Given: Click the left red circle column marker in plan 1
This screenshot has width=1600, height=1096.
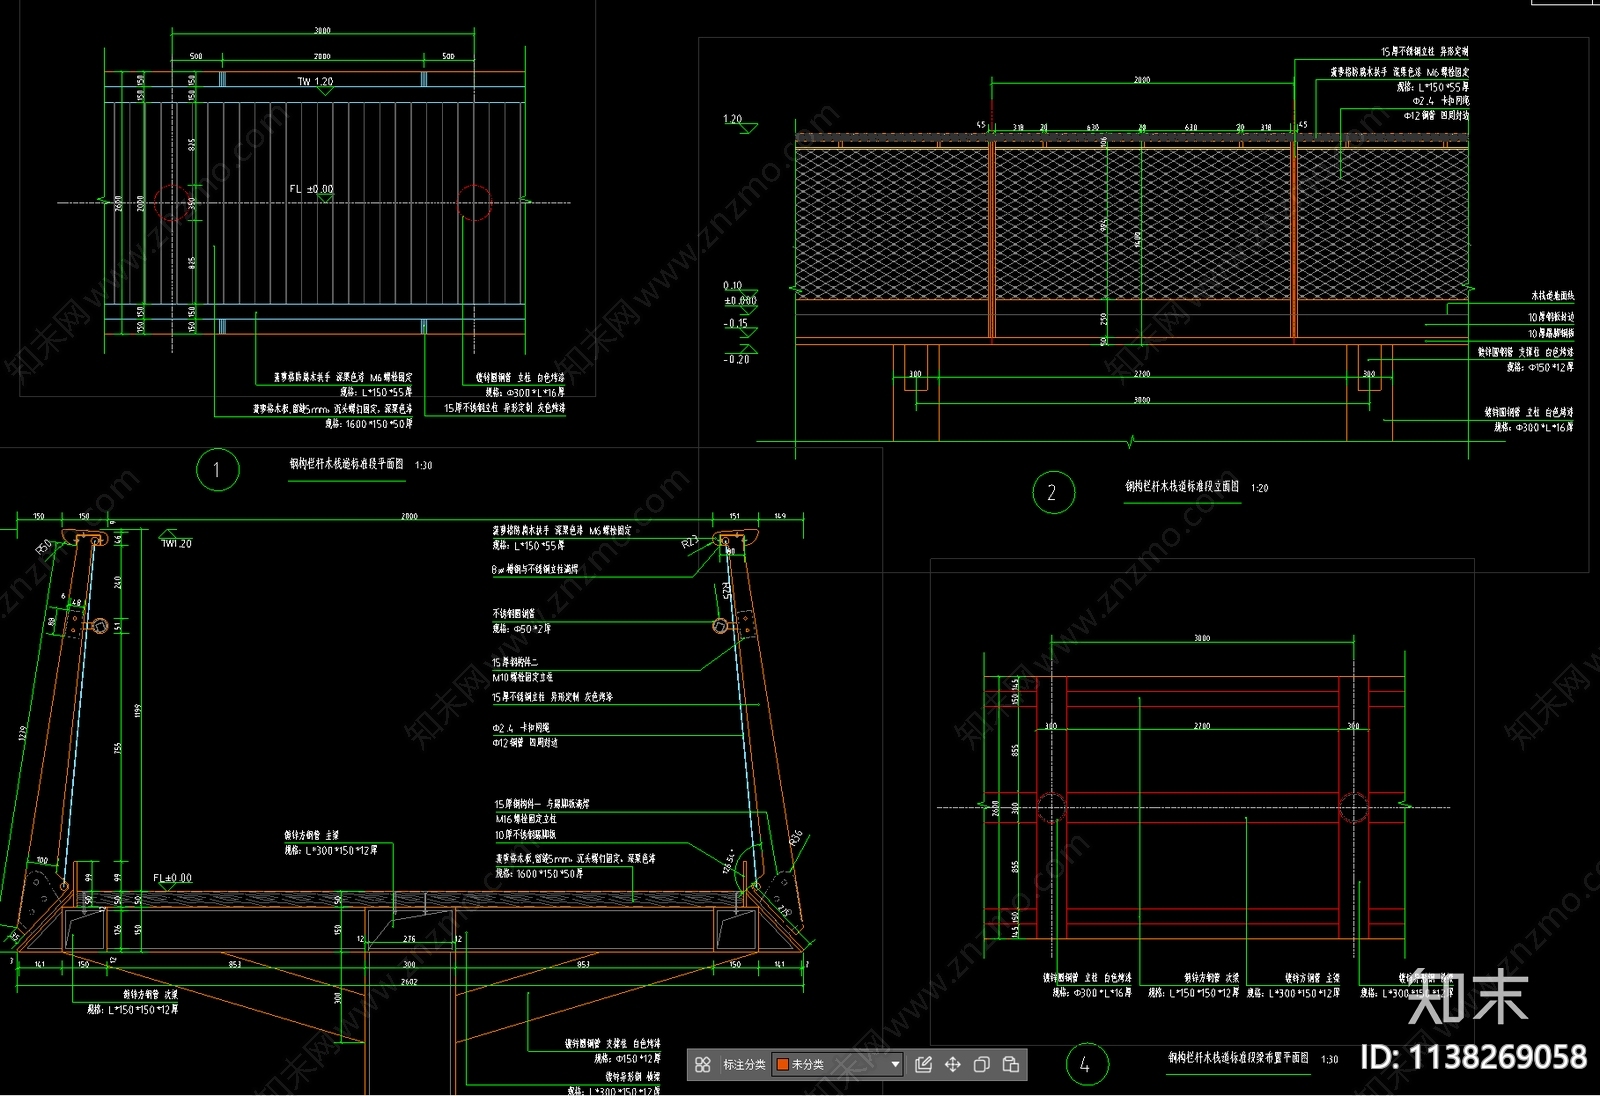Looking at the screenshot, I should [x=172, y=202].
